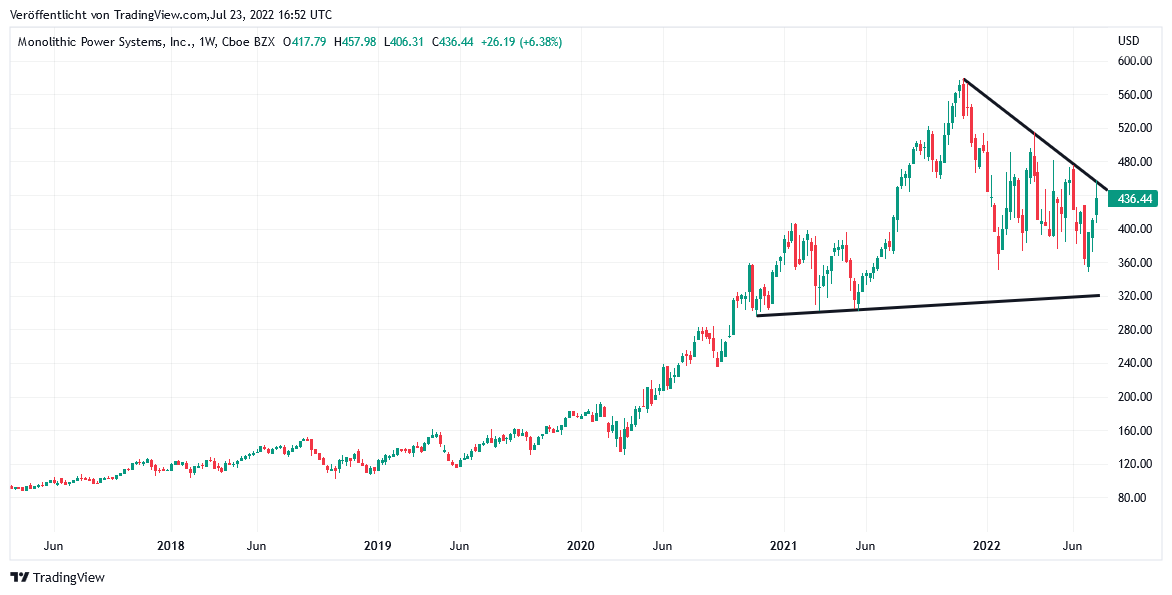Image resolution: width=1172 pixels, height=595 pixels.
Task: Click the Jun label before 2018
Action: (52, 546)
